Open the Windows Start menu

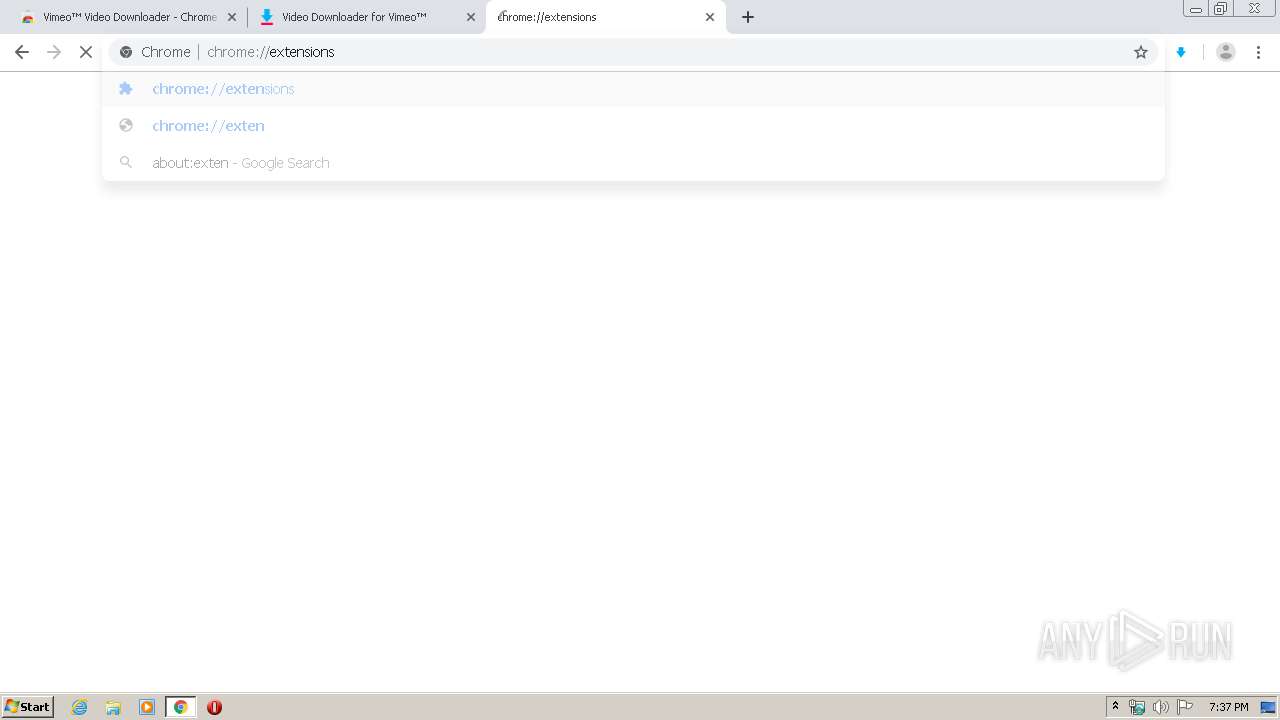28,707
